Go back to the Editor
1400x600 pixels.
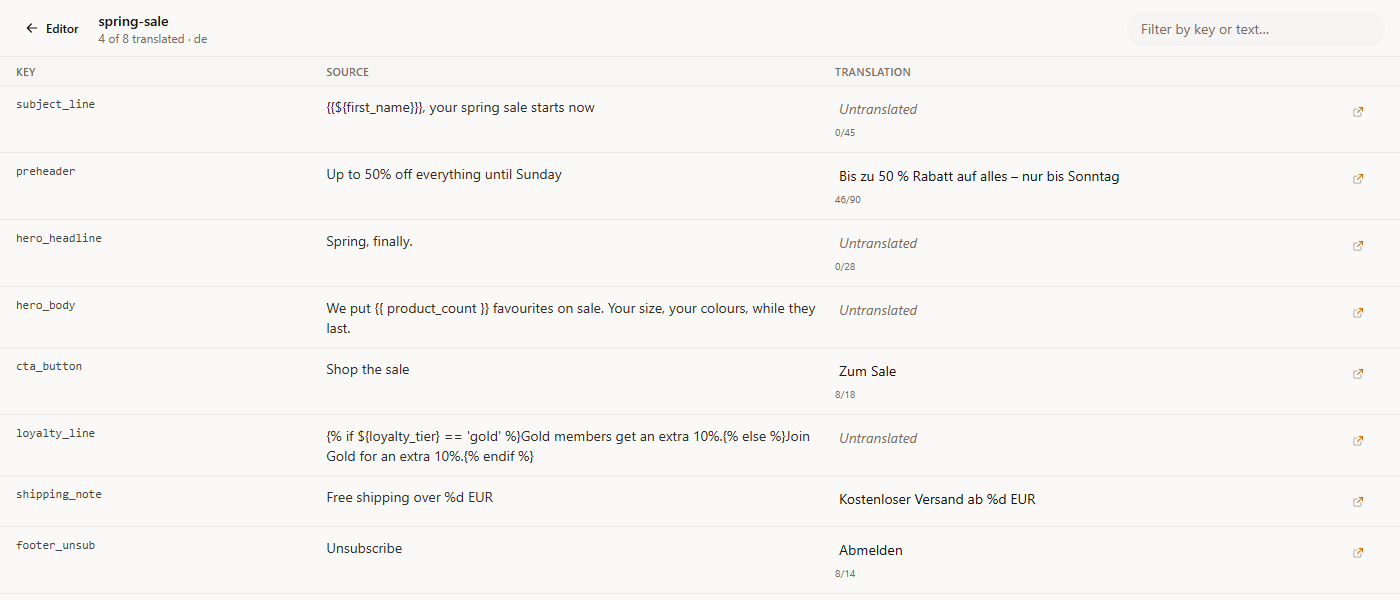coord(52,29)
